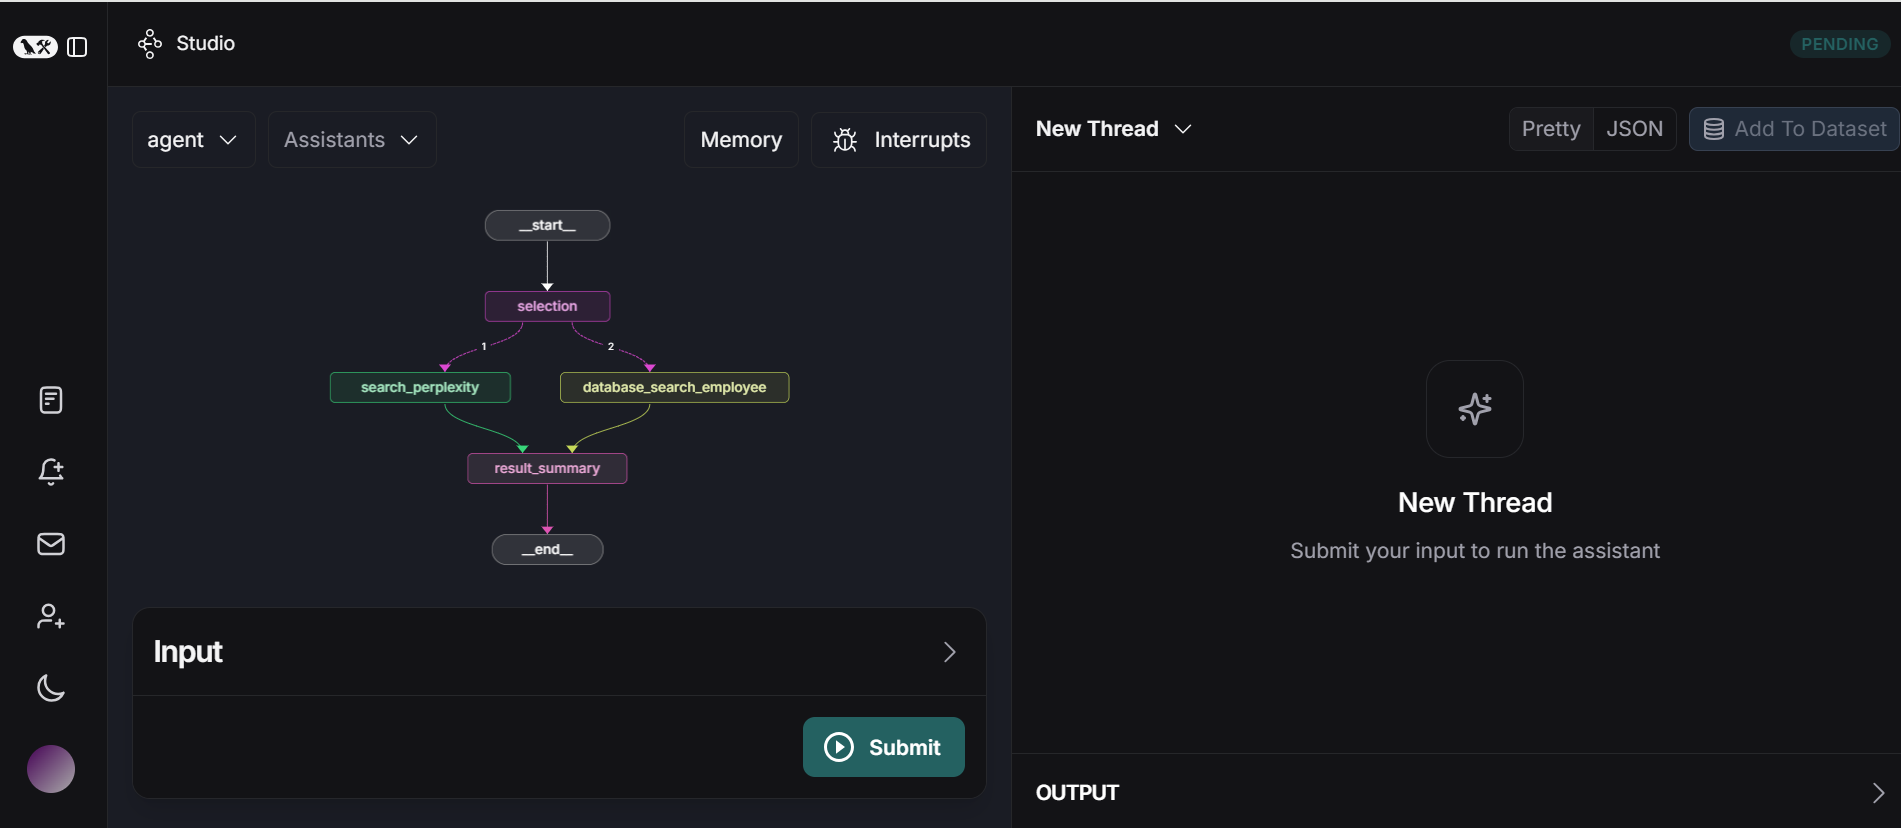This screenshot has height=828, width=1901.
Task: Open the document notes sidebar icon
Action: point(51,400)
